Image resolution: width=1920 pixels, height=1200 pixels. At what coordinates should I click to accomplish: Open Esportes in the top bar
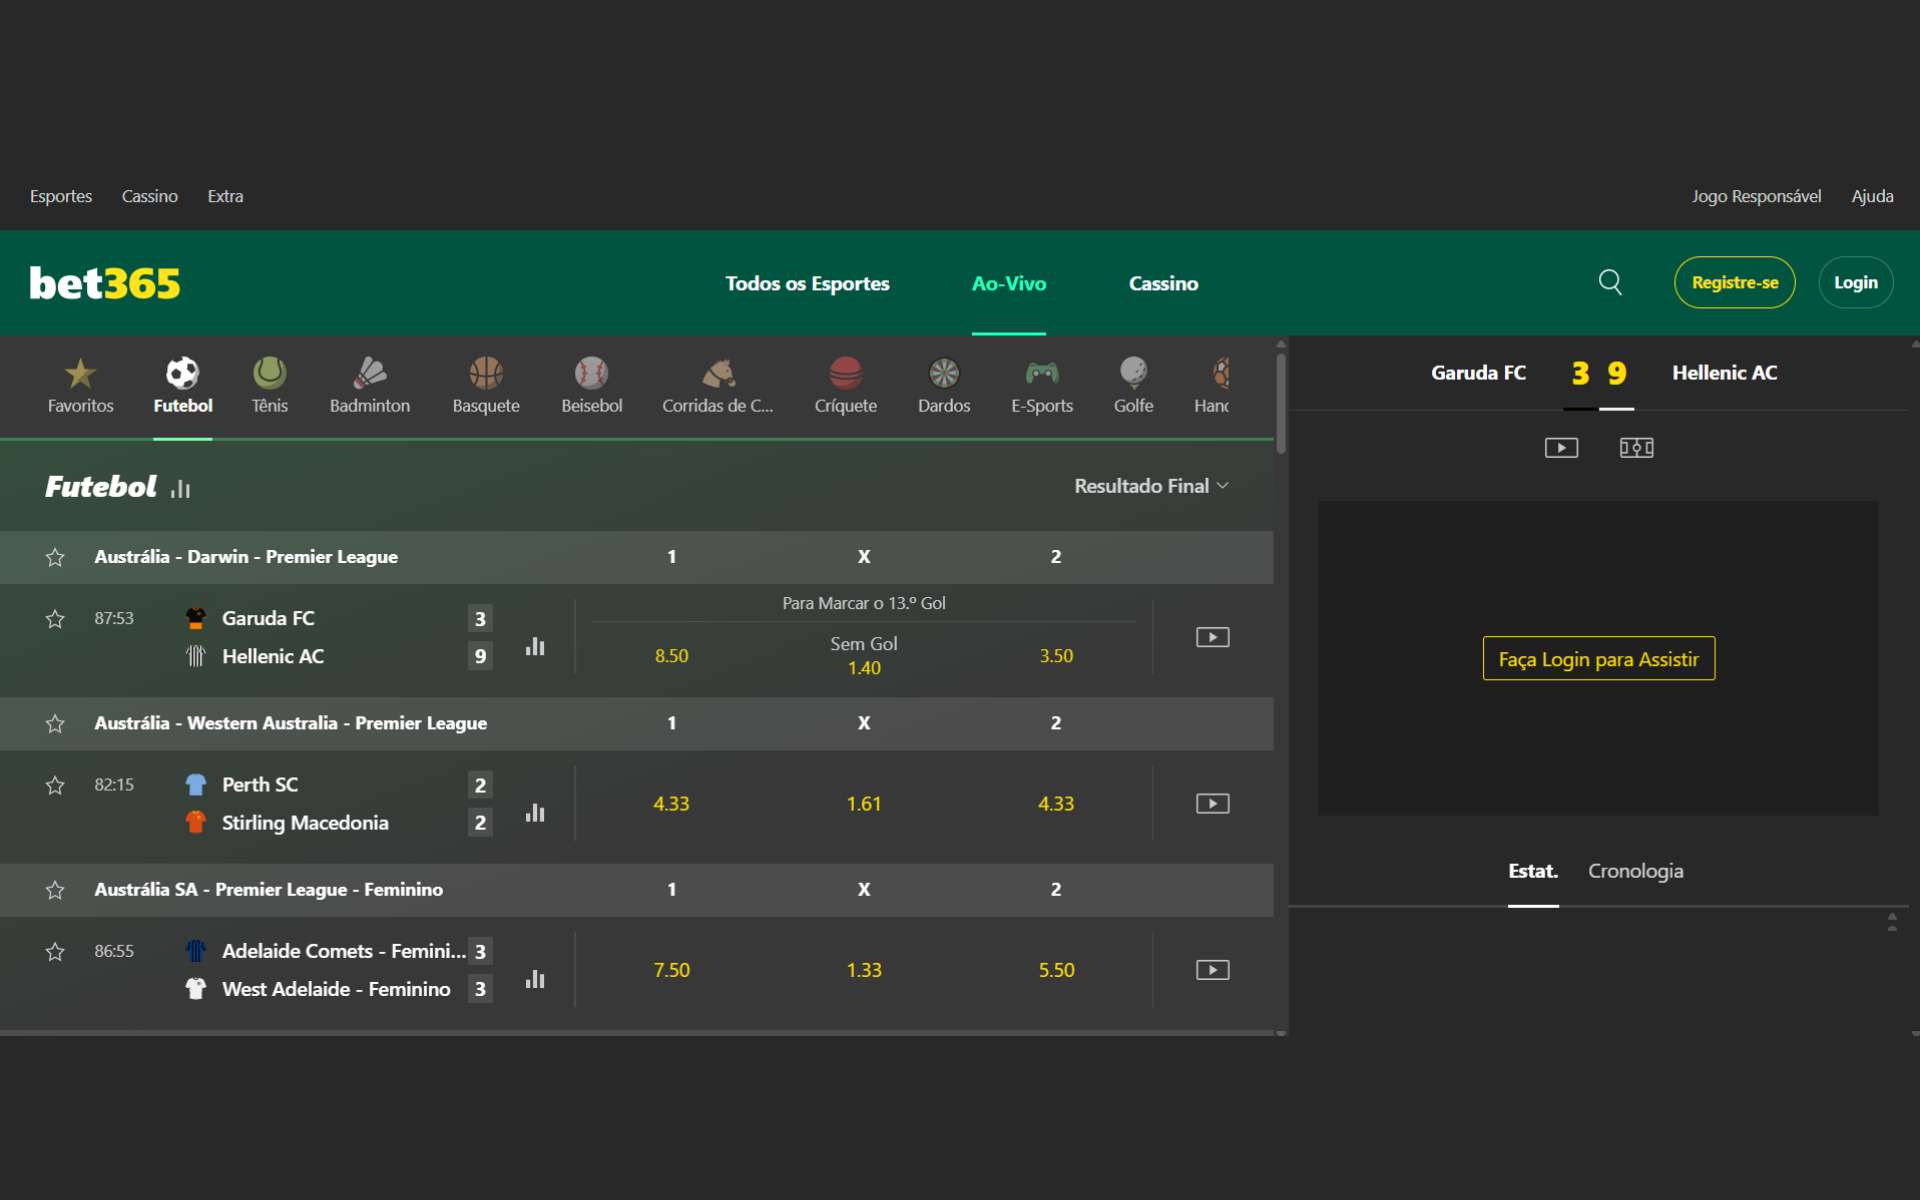coord(61,196)
